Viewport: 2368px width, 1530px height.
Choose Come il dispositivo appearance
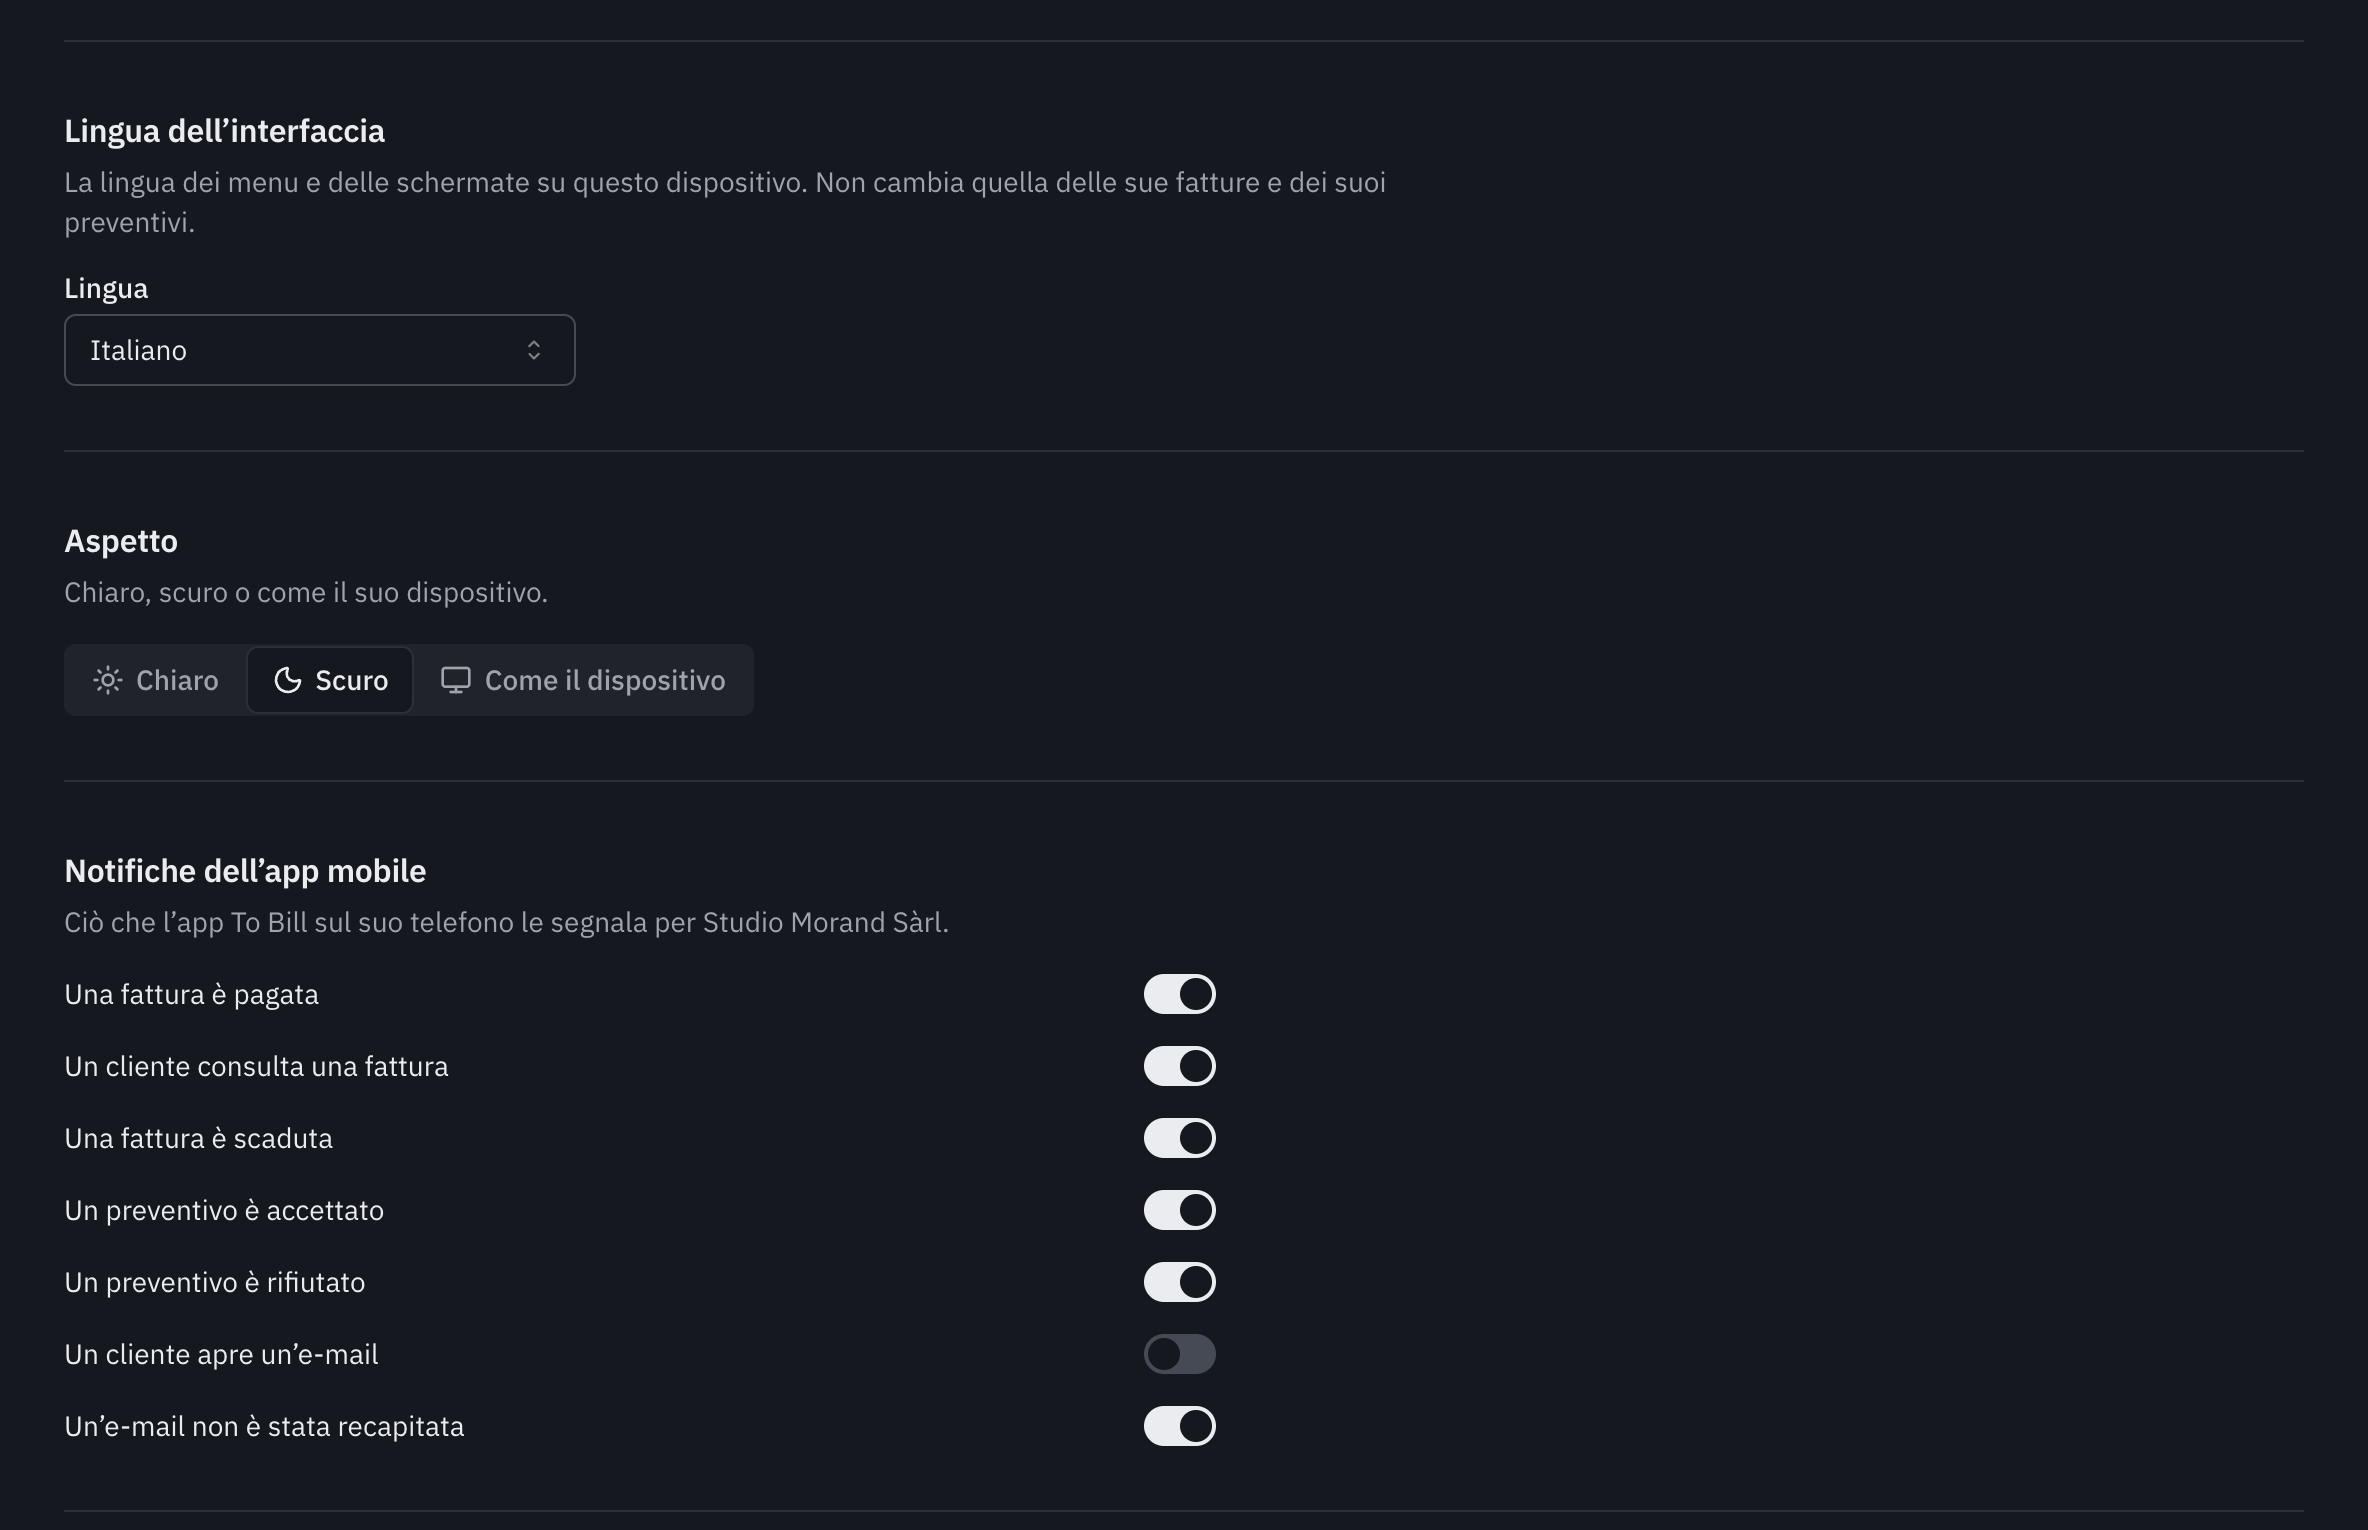(x=583, y=680)
